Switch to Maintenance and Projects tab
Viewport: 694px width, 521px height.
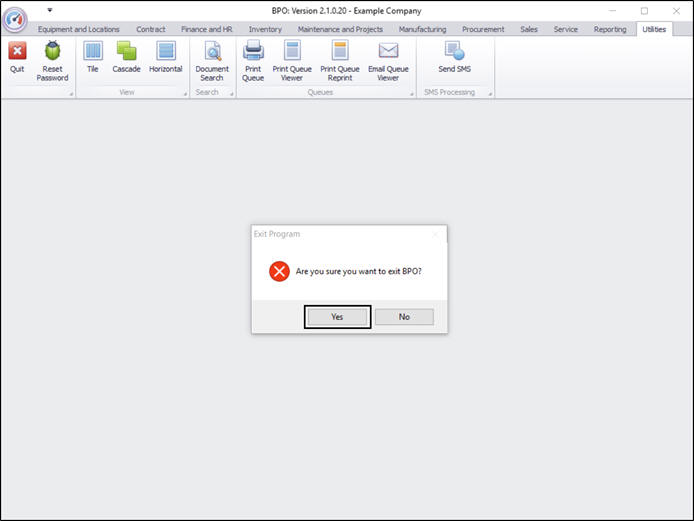pyautogui.click(x=340, y=29)
